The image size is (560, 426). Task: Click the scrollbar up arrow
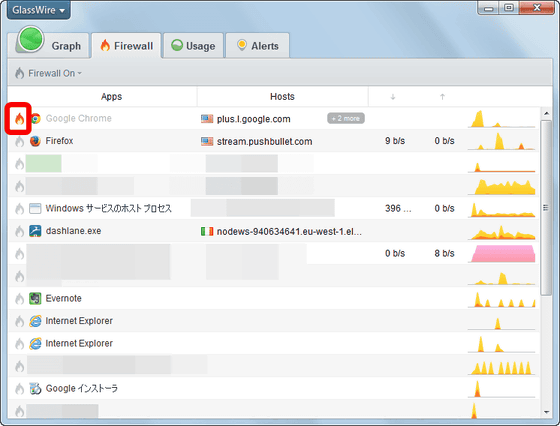546,114
